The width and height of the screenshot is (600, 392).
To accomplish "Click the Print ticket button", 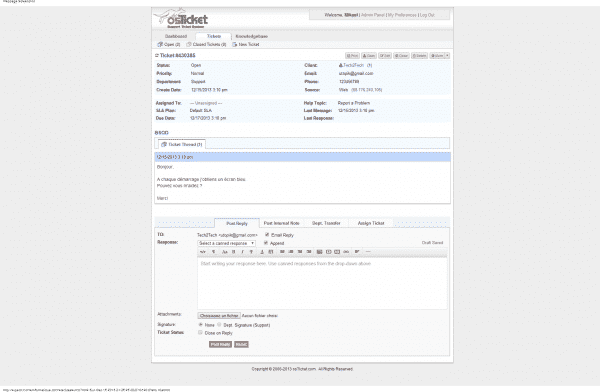I will point(352,56).
